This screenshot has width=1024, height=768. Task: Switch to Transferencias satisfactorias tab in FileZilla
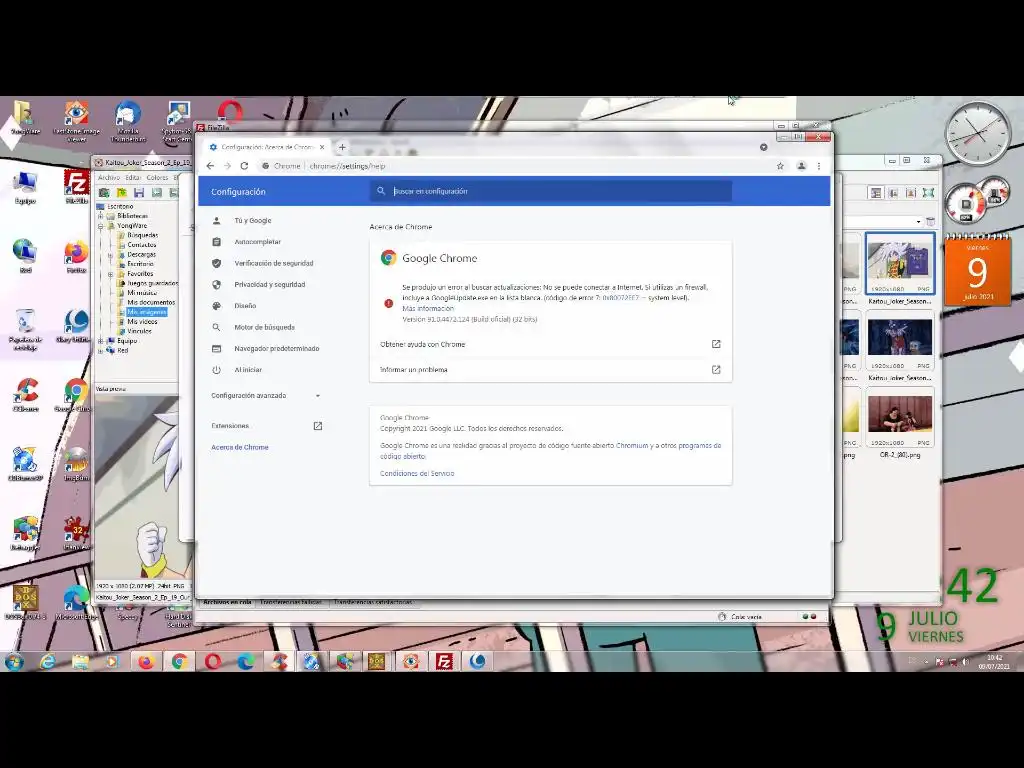(373, 602)
